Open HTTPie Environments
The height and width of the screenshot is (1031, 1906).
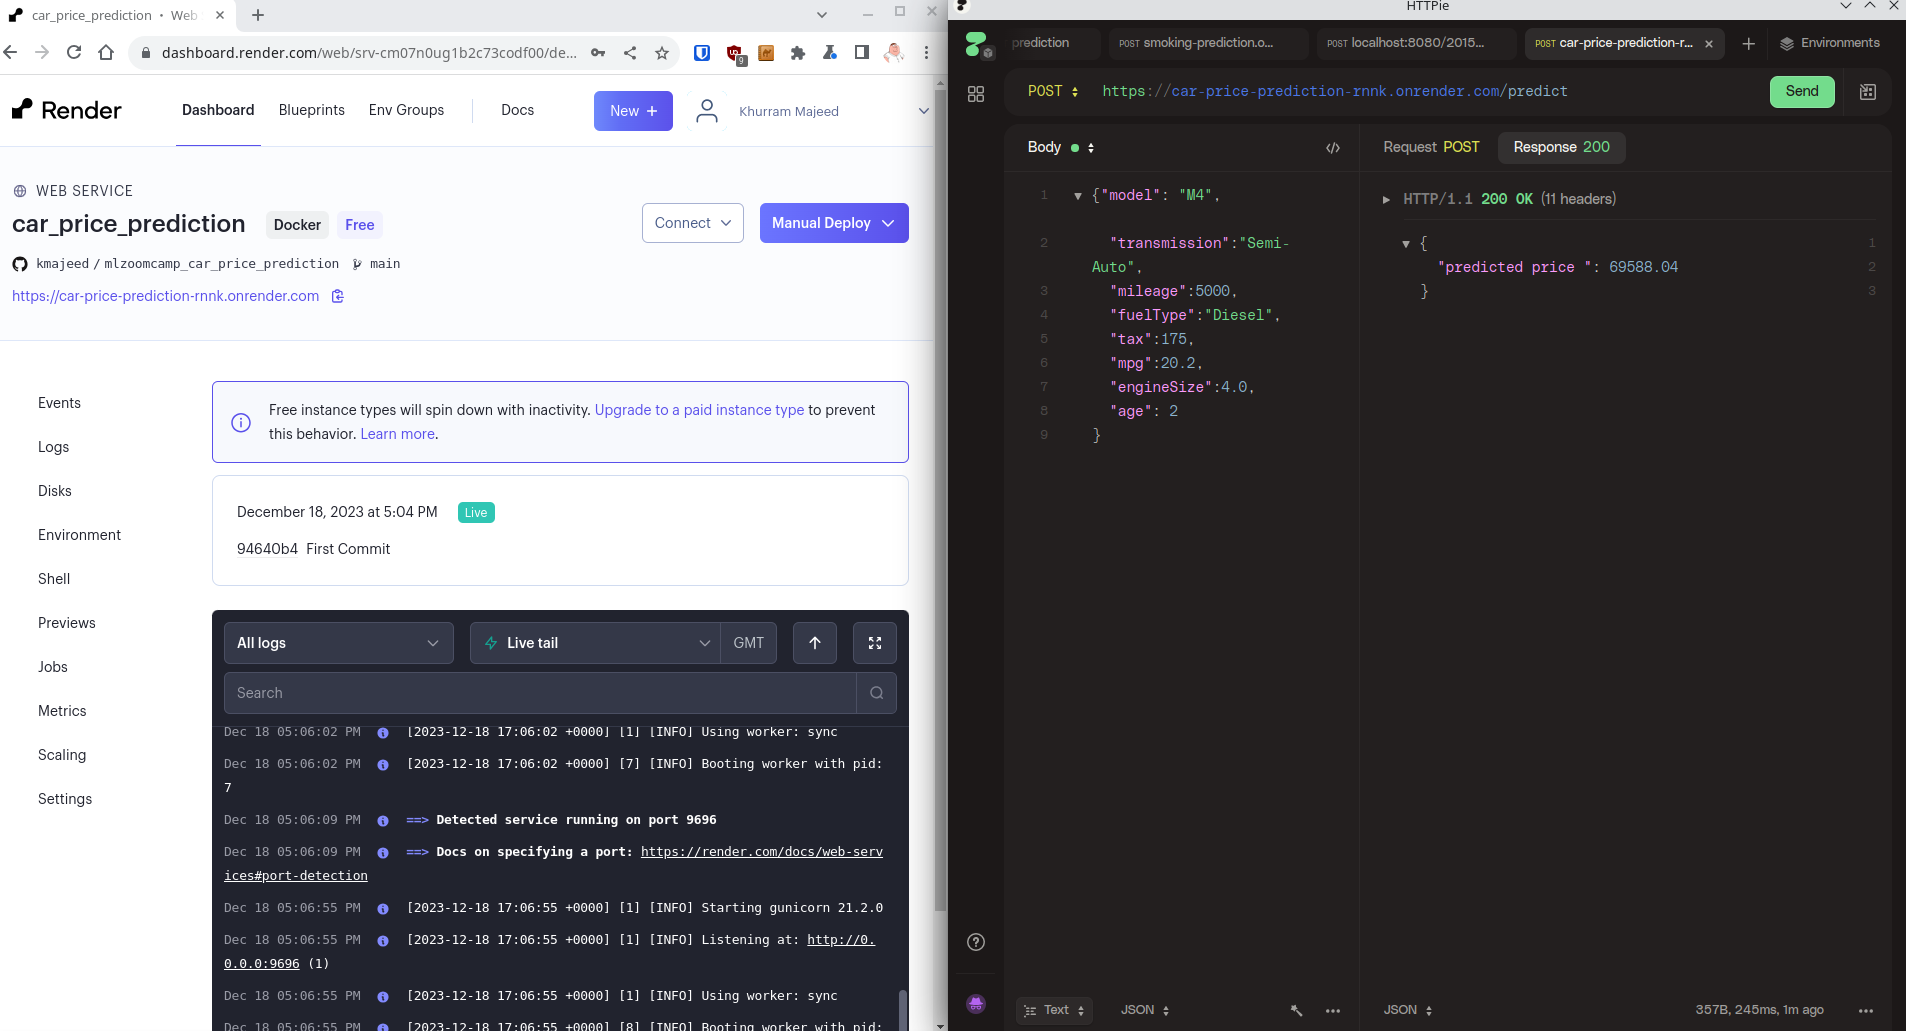1830,43
